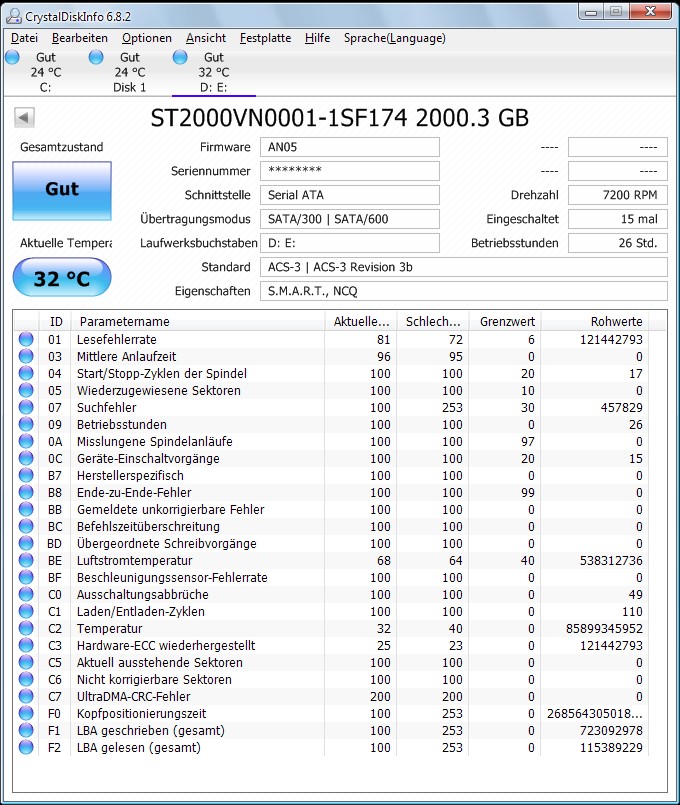The width and height of the screenshot is (680, 805).
Task: Click the 32 °C temperature button
Action: tap(62, 278)
